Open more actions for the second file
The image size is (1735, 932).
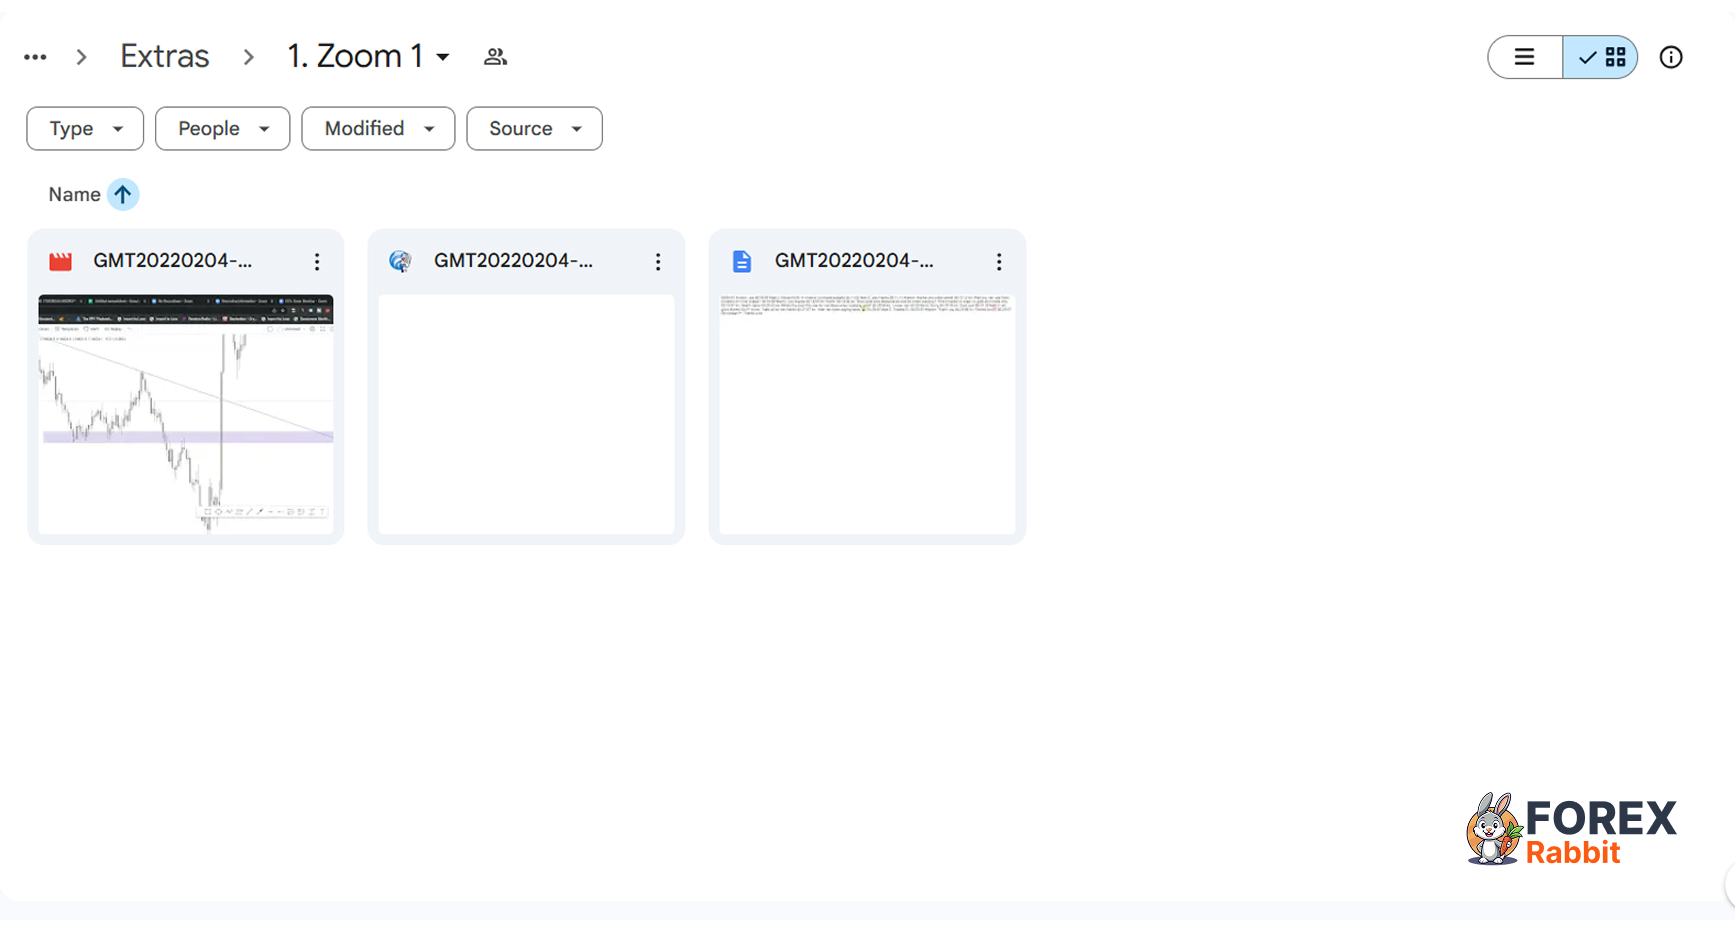(658, 262)
